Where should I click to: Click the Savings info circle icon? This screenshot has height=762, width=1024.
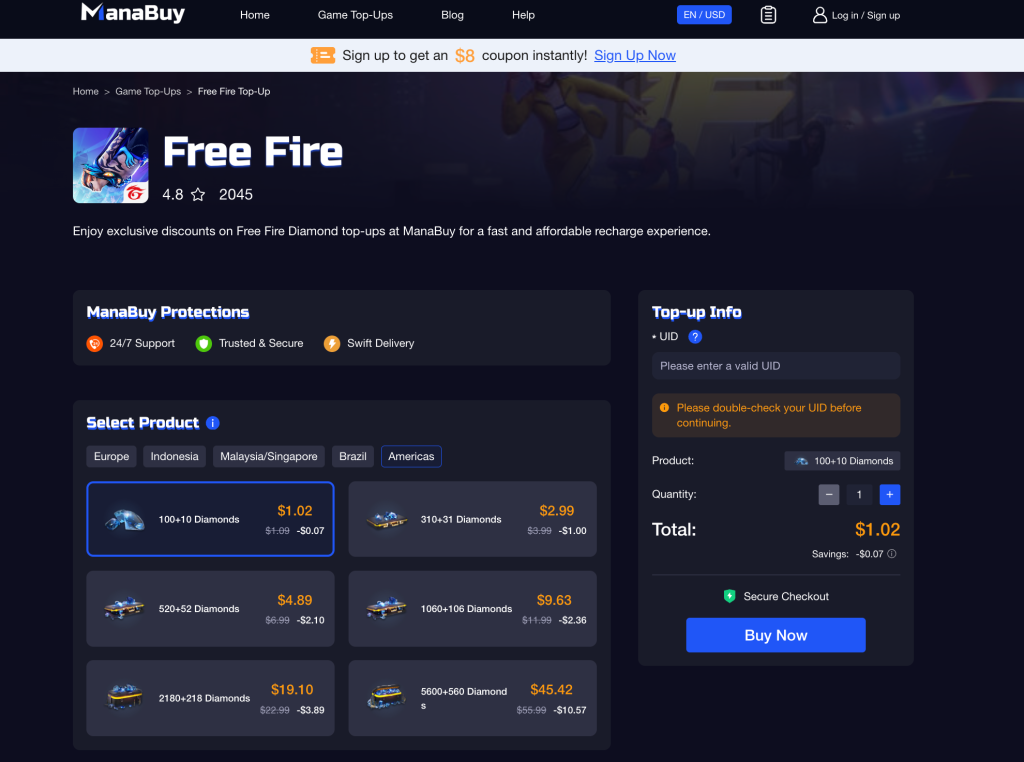[891, 554]
